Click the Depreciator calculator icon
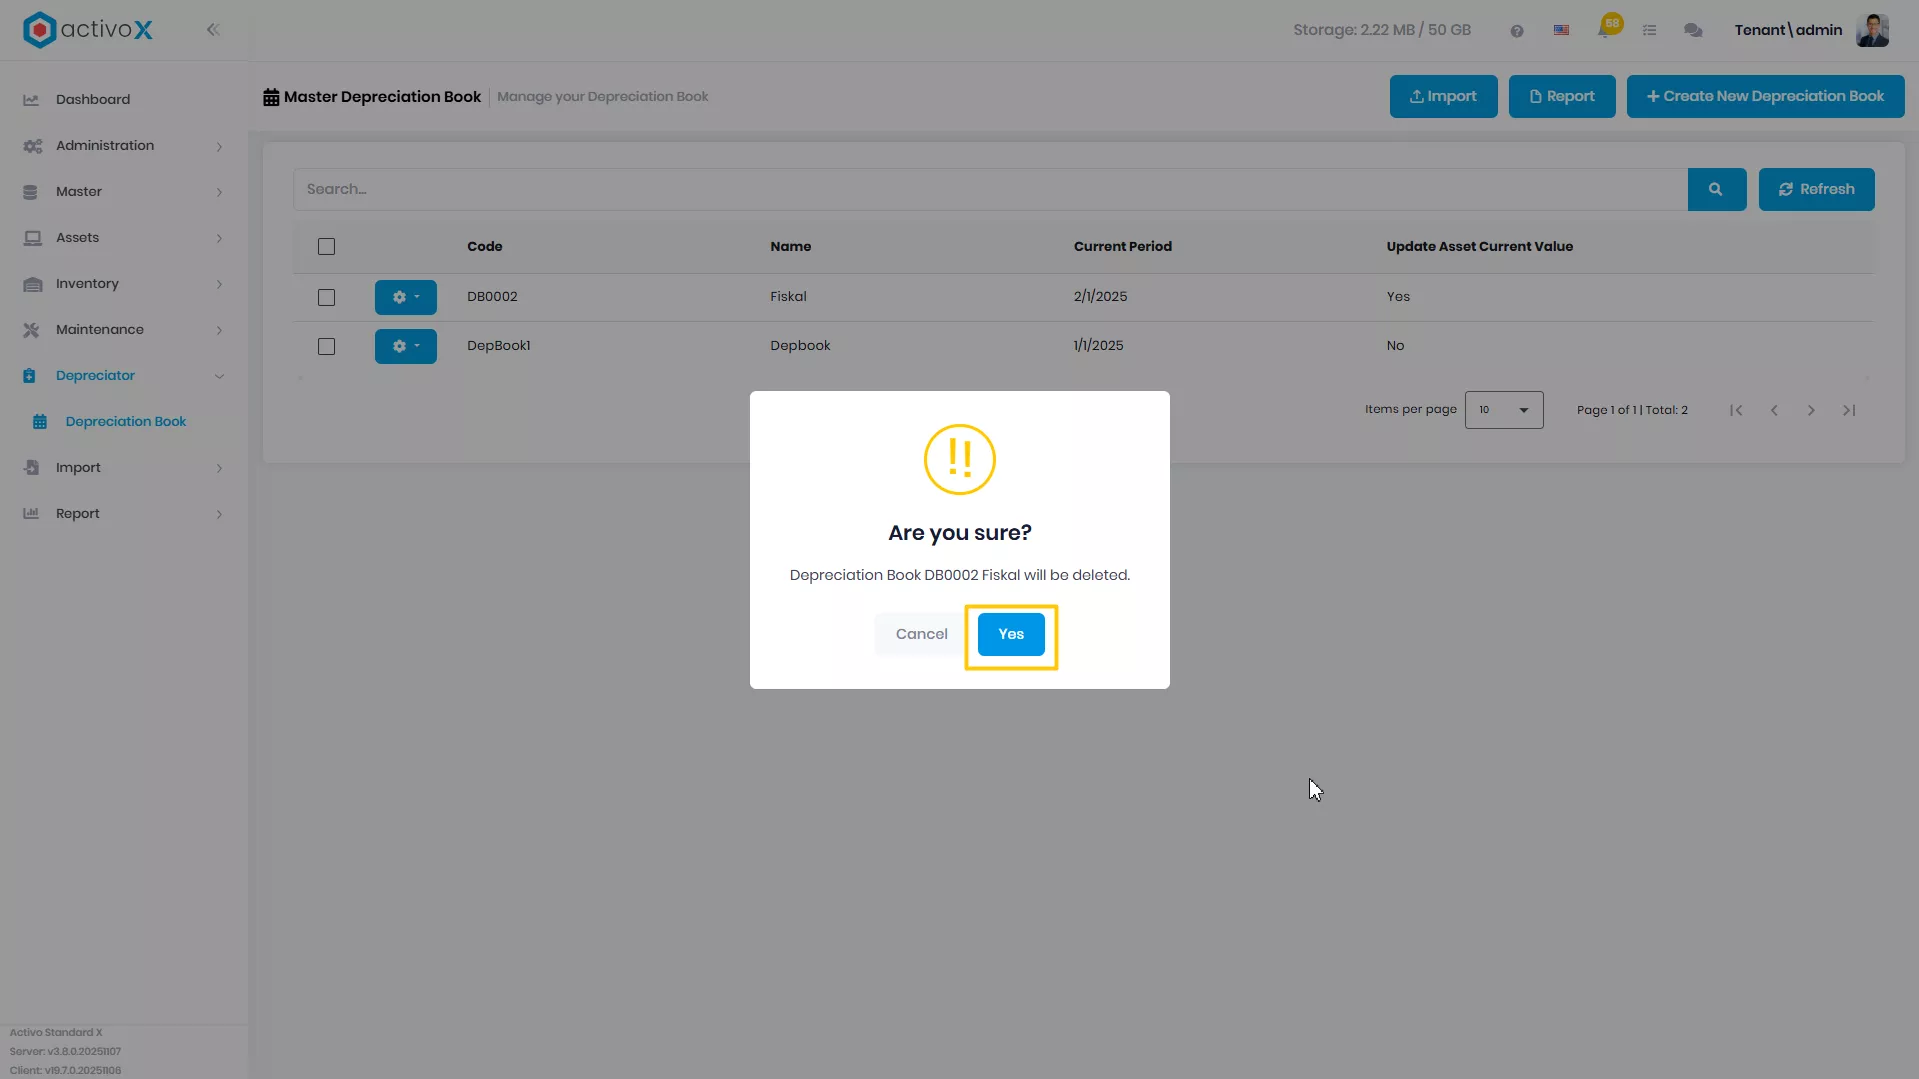Screen dimensions: 1919x1079 point(29,376)
